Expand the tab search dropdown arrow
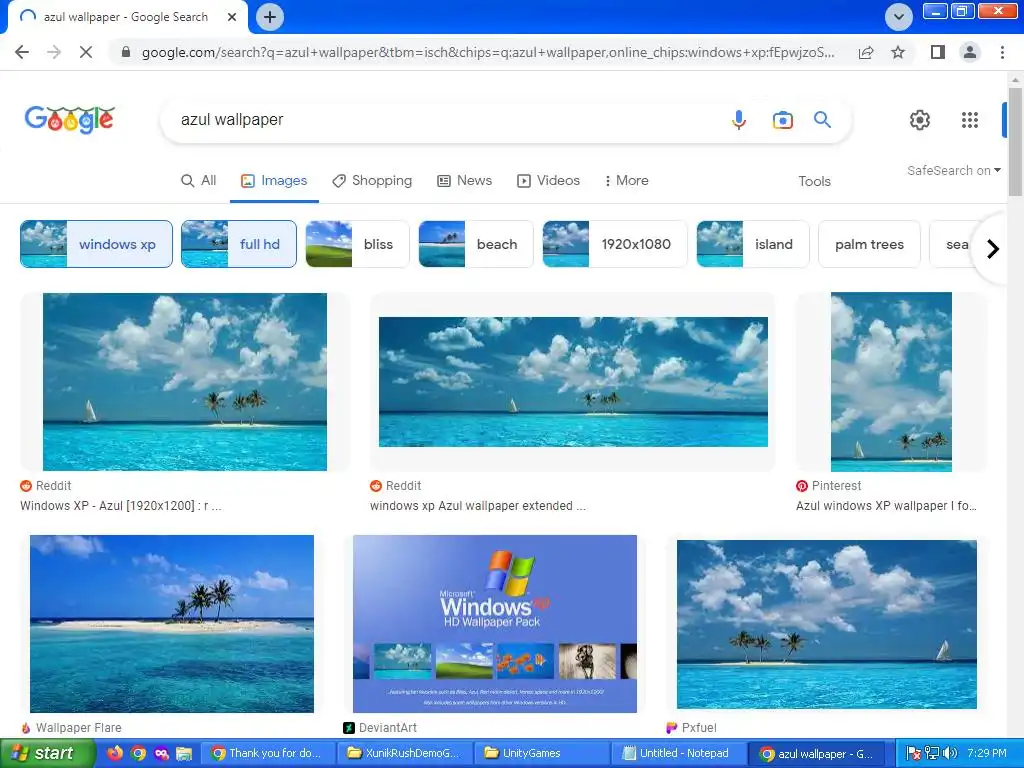 [x=899, y=17]
